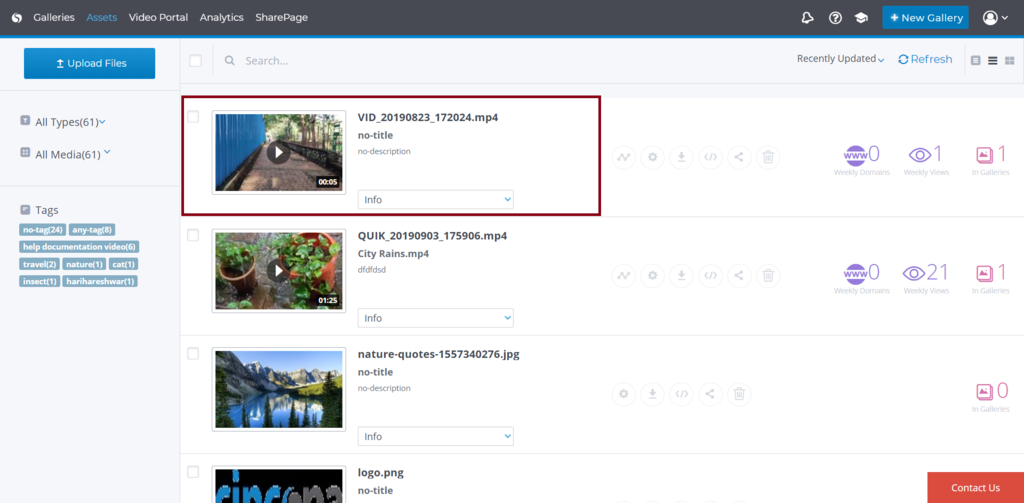This screenshot has width=1024, height=503.
Task: Go to Galleries in top navigation
Action: [x=54, y=18]
